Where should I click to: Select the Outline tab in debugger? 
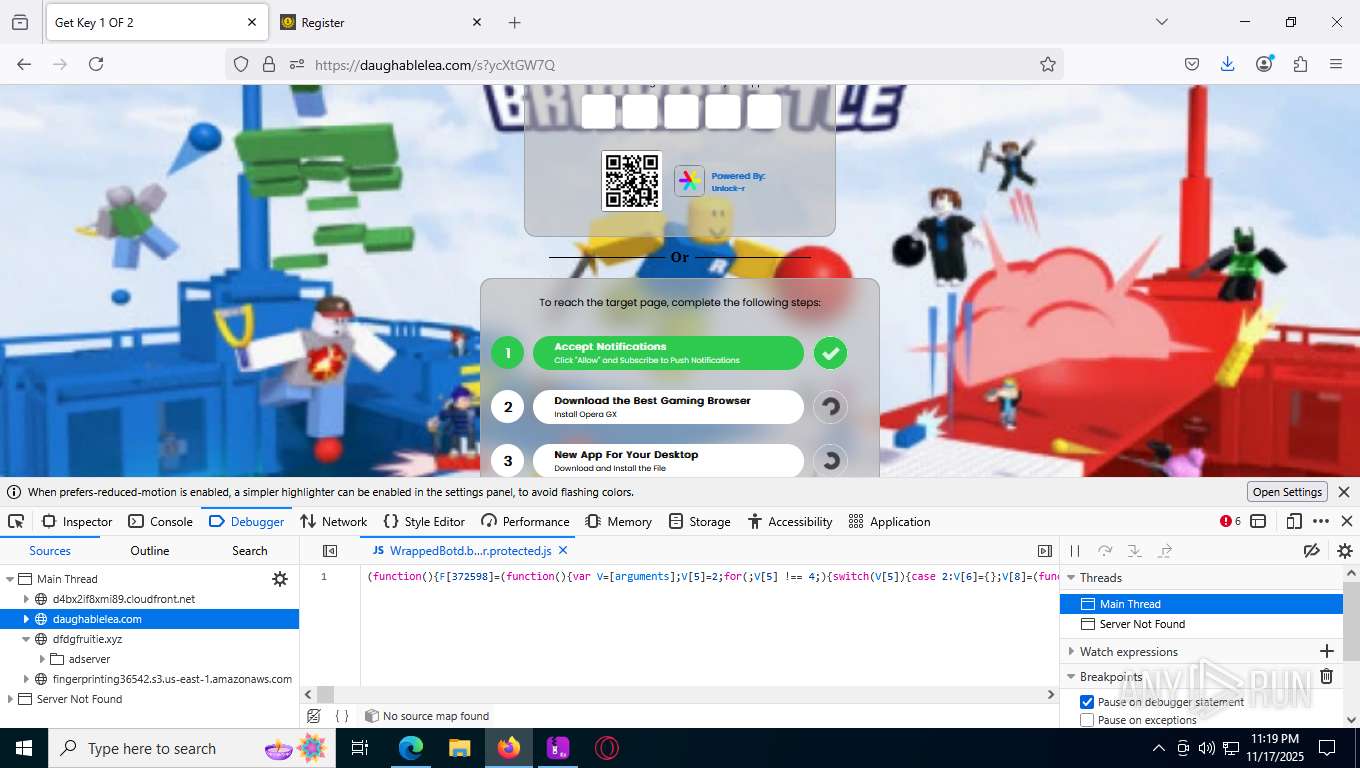150,550
